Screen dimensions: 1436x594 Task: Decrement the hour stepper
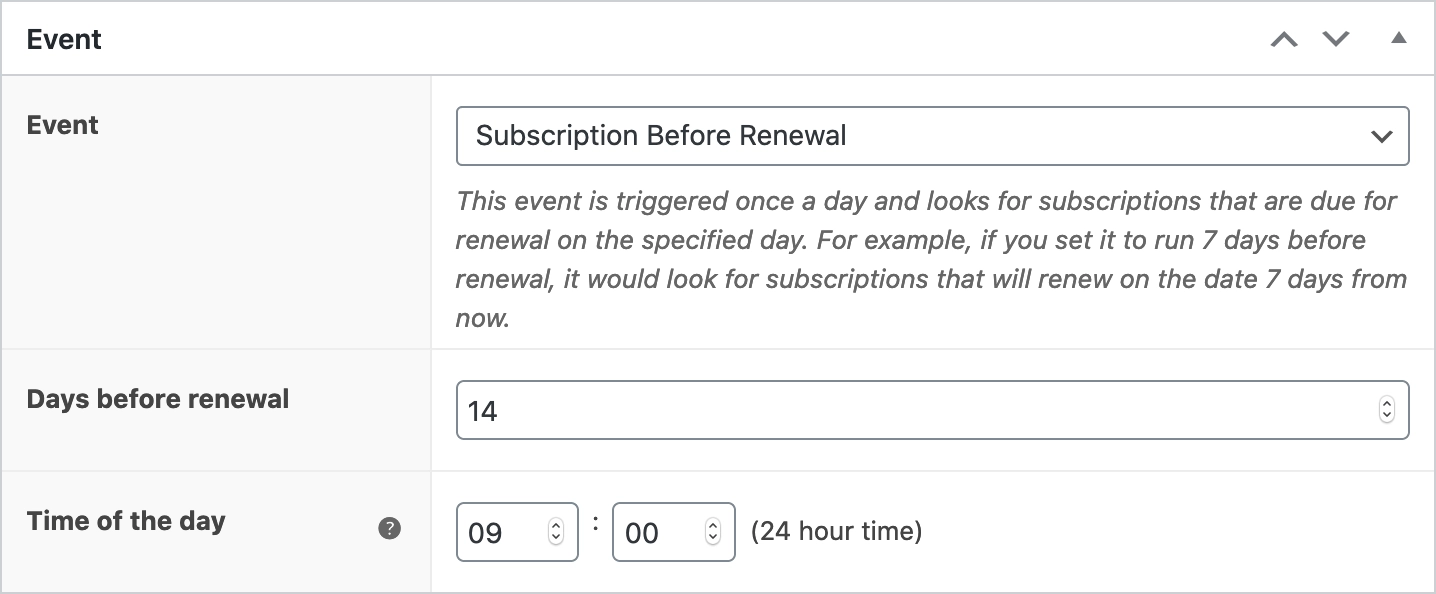(x=556, y=538)
